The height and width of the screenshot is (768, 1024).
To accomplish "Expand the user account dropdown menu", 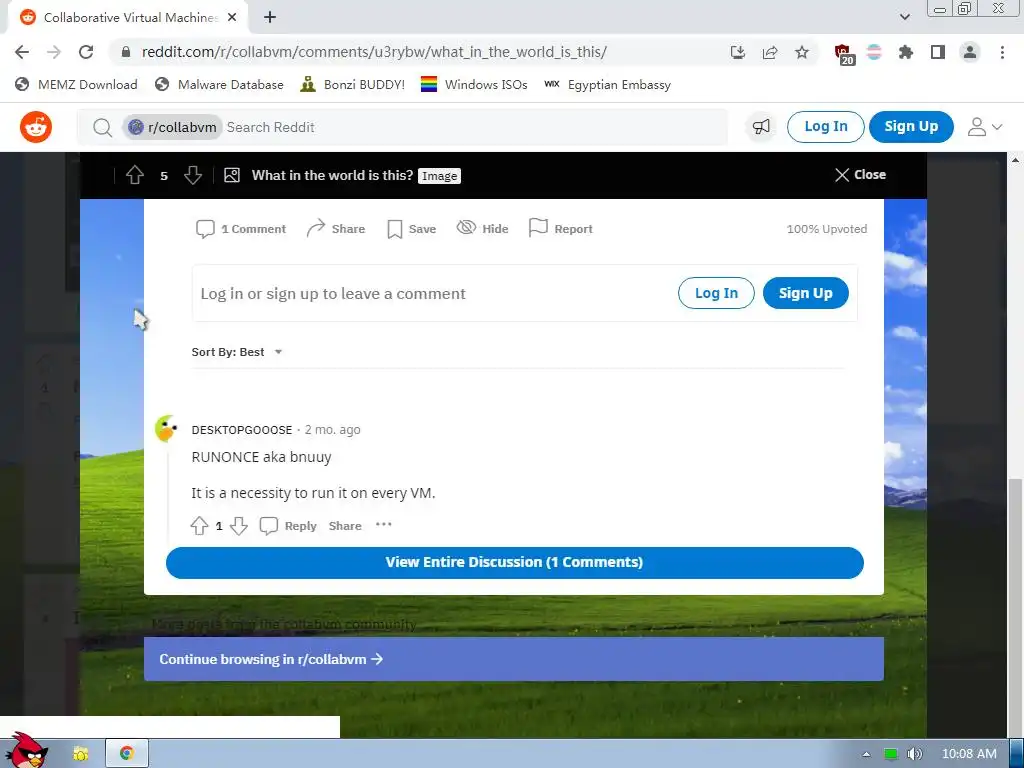I will [x=985, y=127].
